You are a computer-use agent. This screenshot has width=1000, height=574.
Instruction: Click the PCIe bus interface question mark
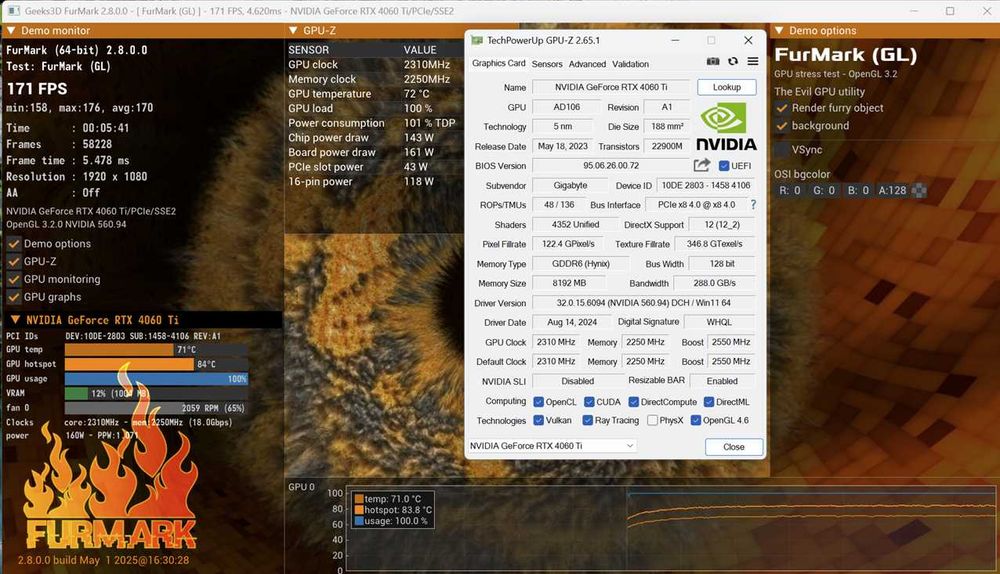[x=753, y=205]
